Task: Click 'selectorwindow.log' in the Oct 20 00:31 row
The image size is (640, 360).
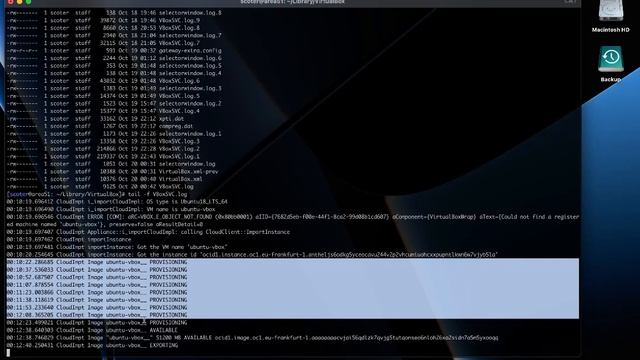Action: click(187, 164)
